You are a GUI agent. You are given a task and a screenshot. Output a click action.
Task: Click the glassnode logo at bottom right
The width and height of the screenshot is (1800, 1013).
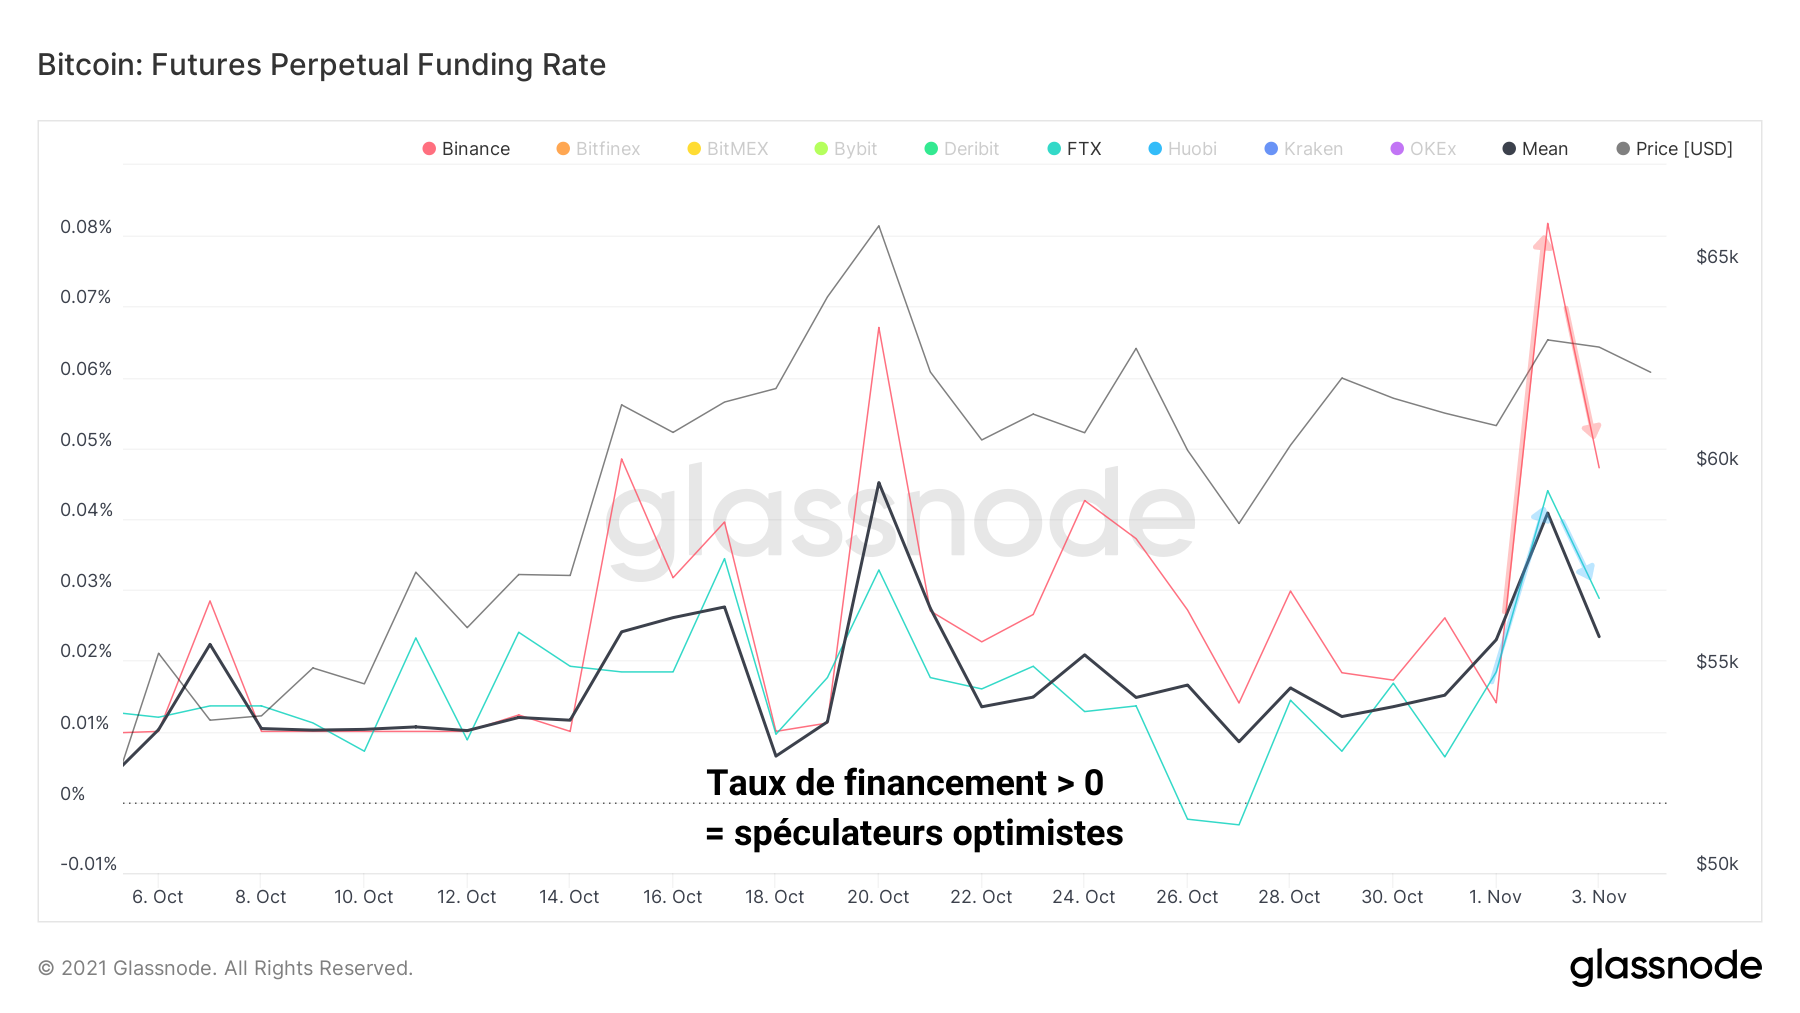click(1665, 967)
